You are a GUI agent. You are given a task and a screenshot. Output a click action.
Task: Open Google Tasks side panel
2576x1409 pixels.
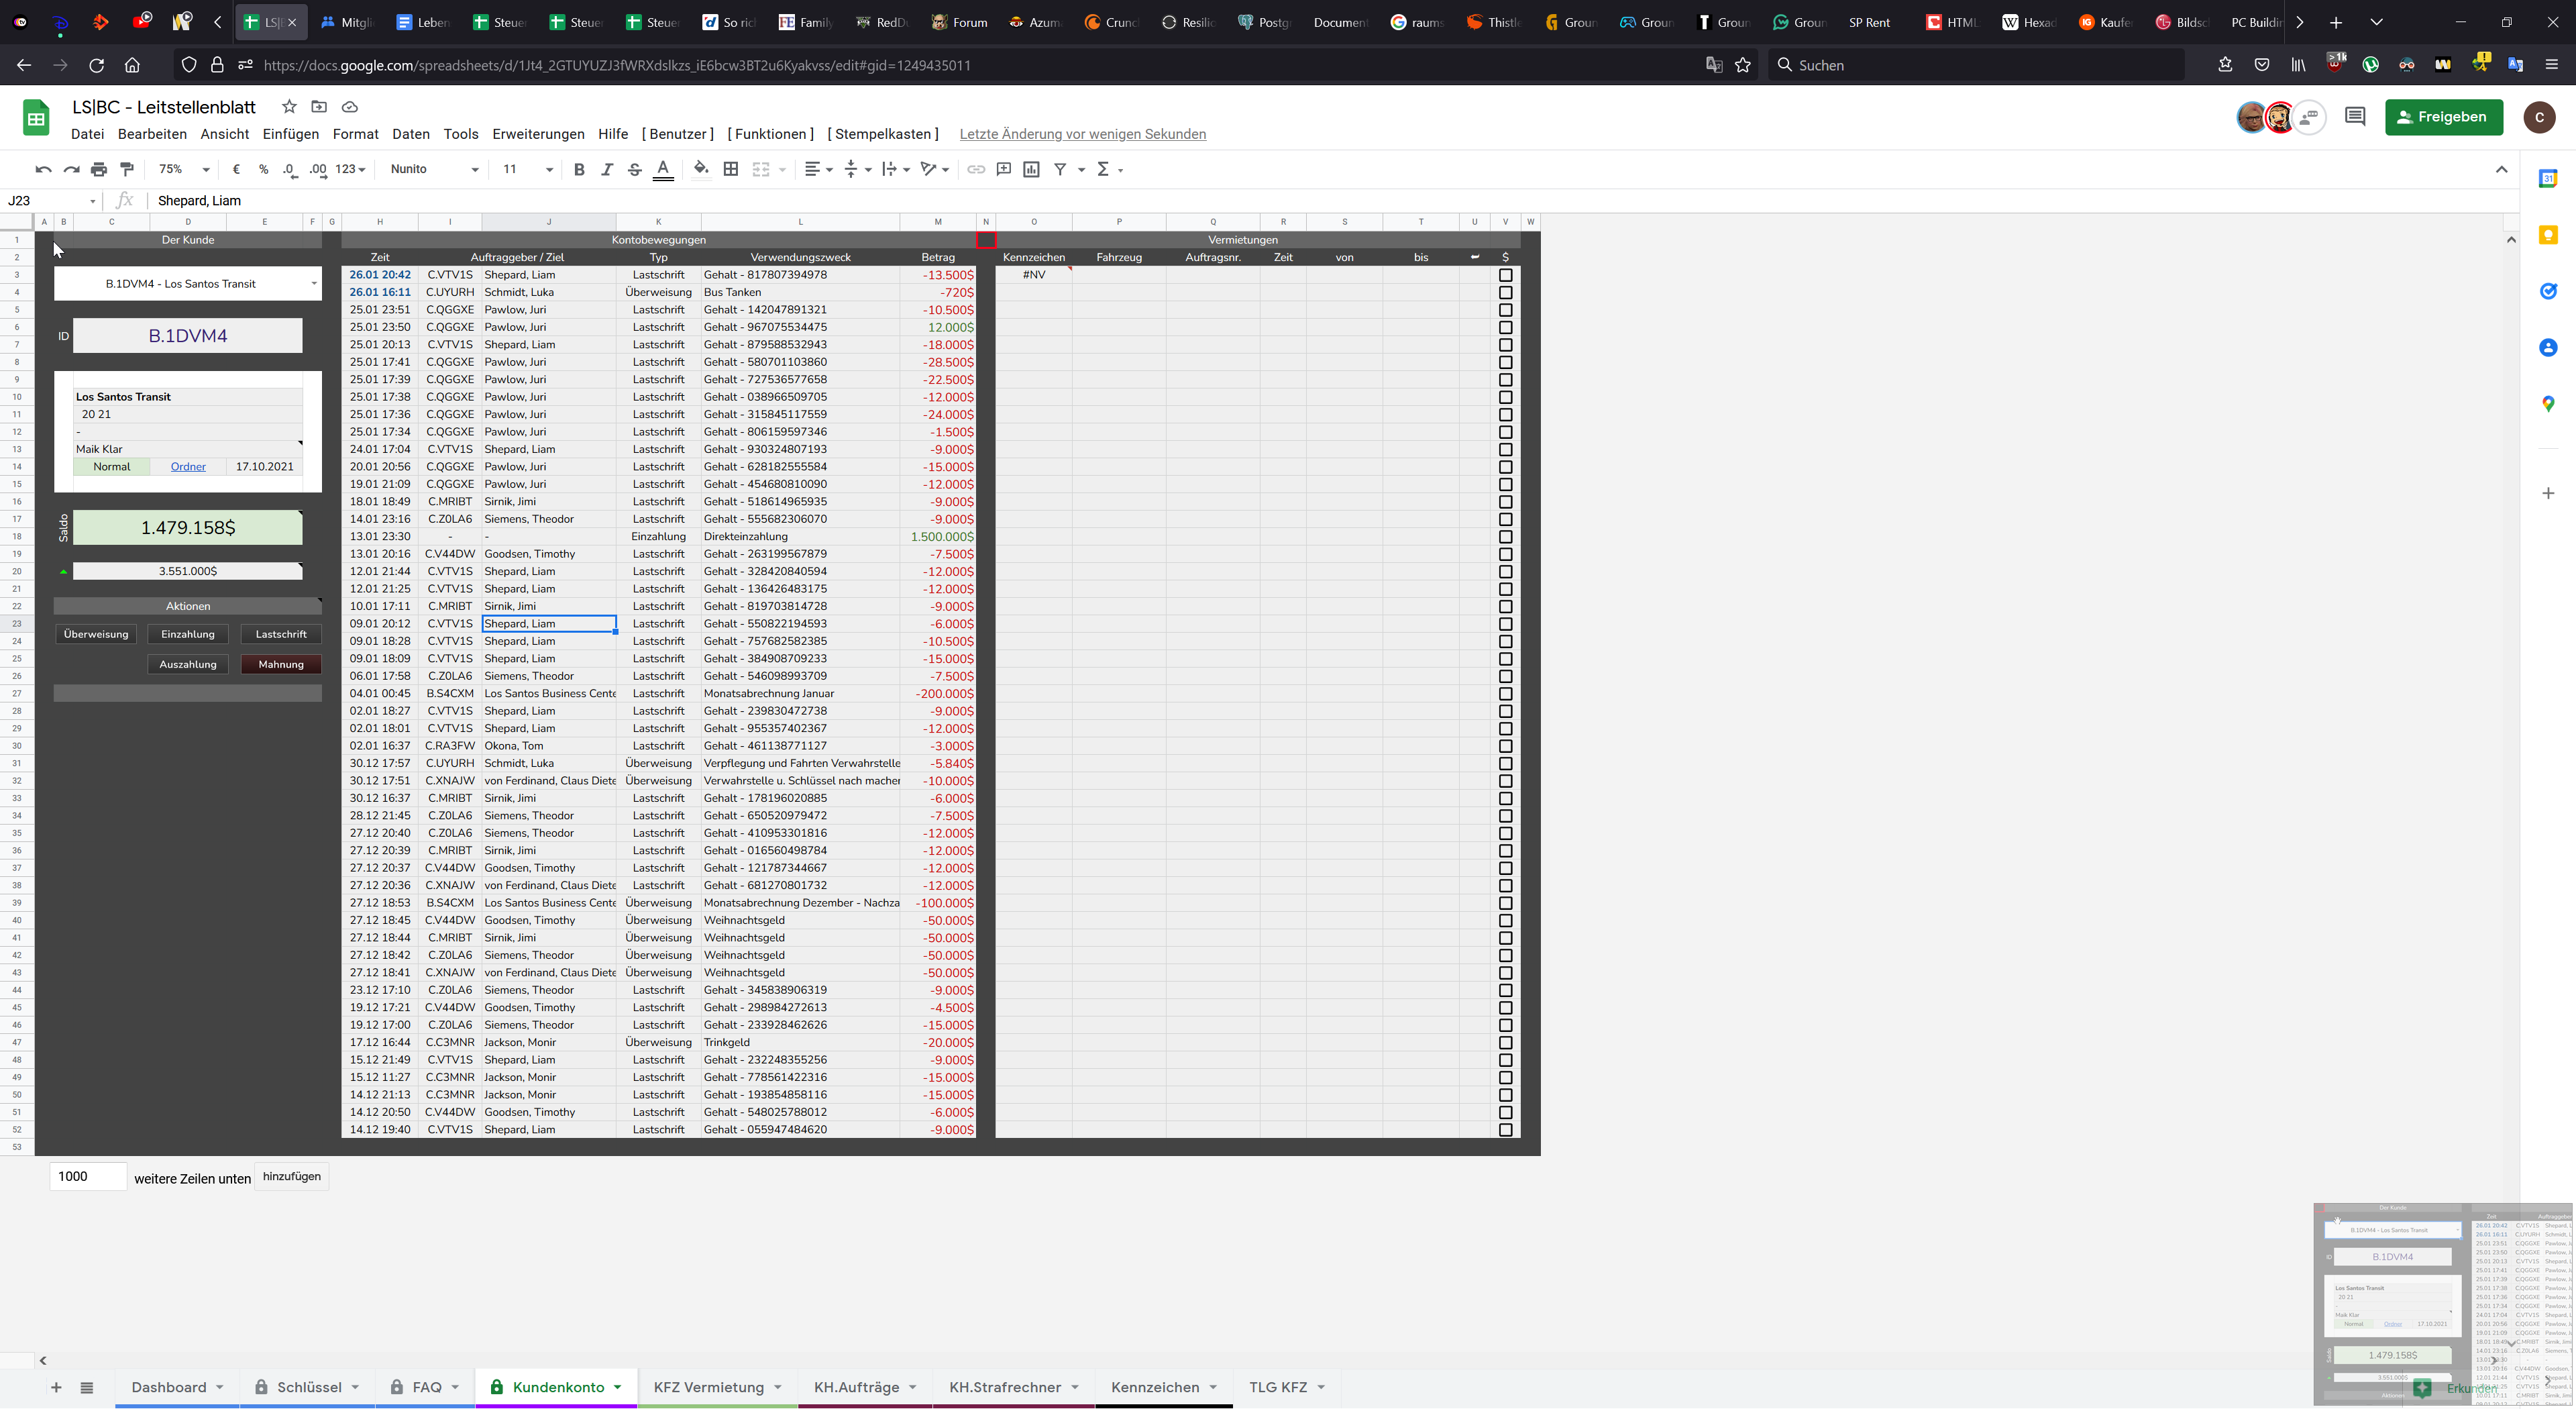[2548, 291]
